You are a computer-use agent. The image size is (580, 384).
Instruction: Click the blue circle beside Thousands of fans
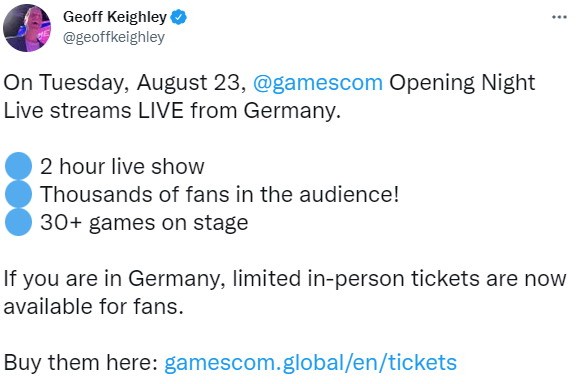(x=18, y=193)
